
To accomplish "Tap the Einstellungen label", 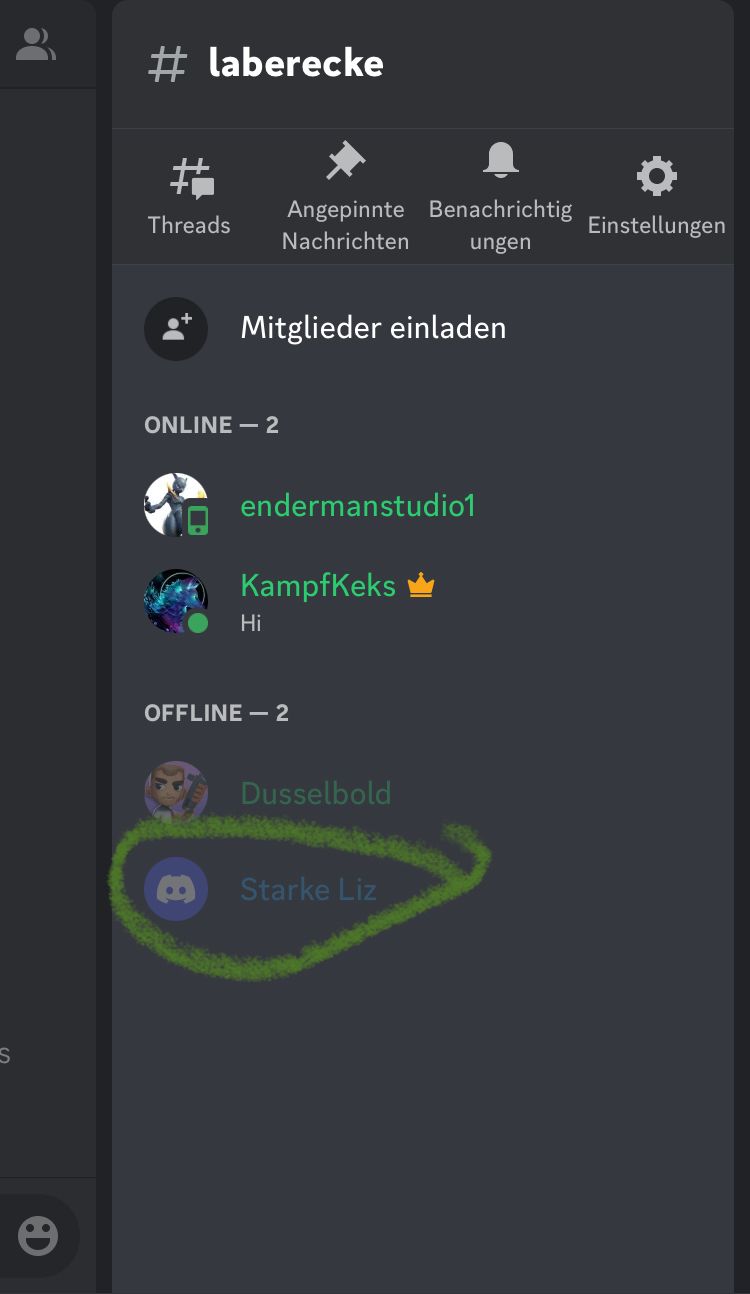I will (657, 226).
